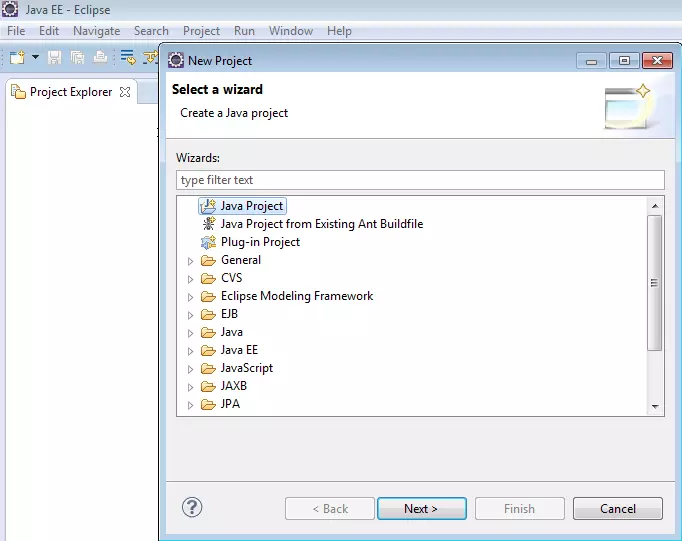
Task: Select the Project Explorer tab
Action: coord(71,92)
